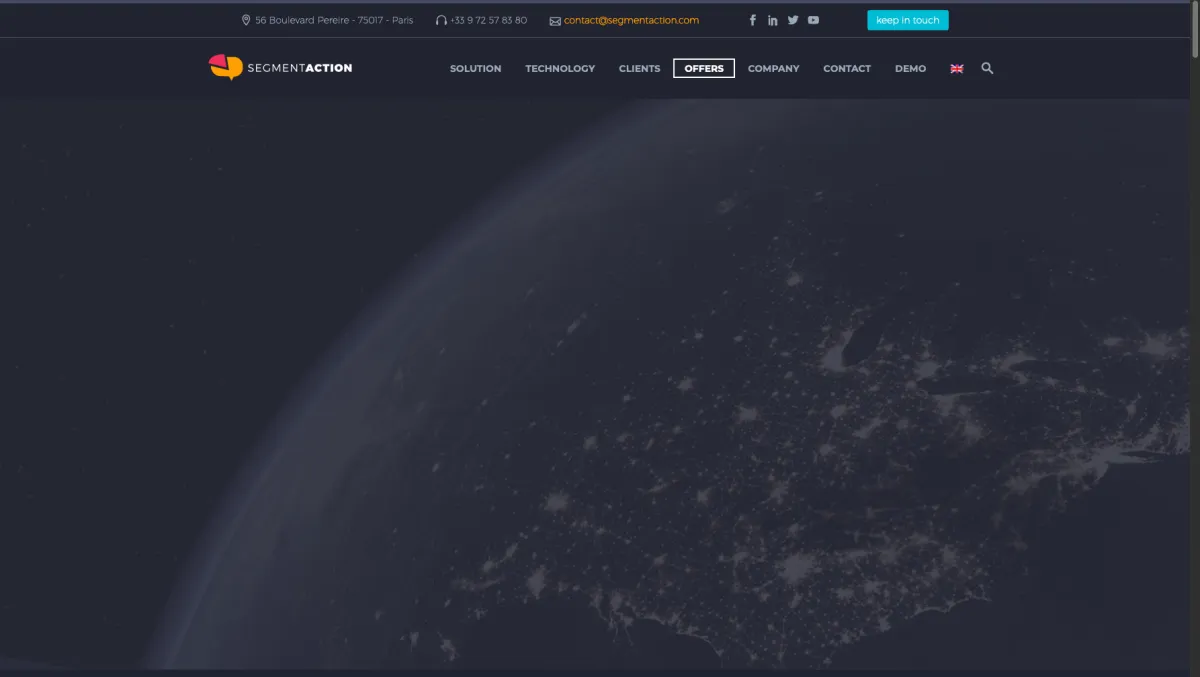
Task: Click the keep in touch button
Action: pos(908,20)
